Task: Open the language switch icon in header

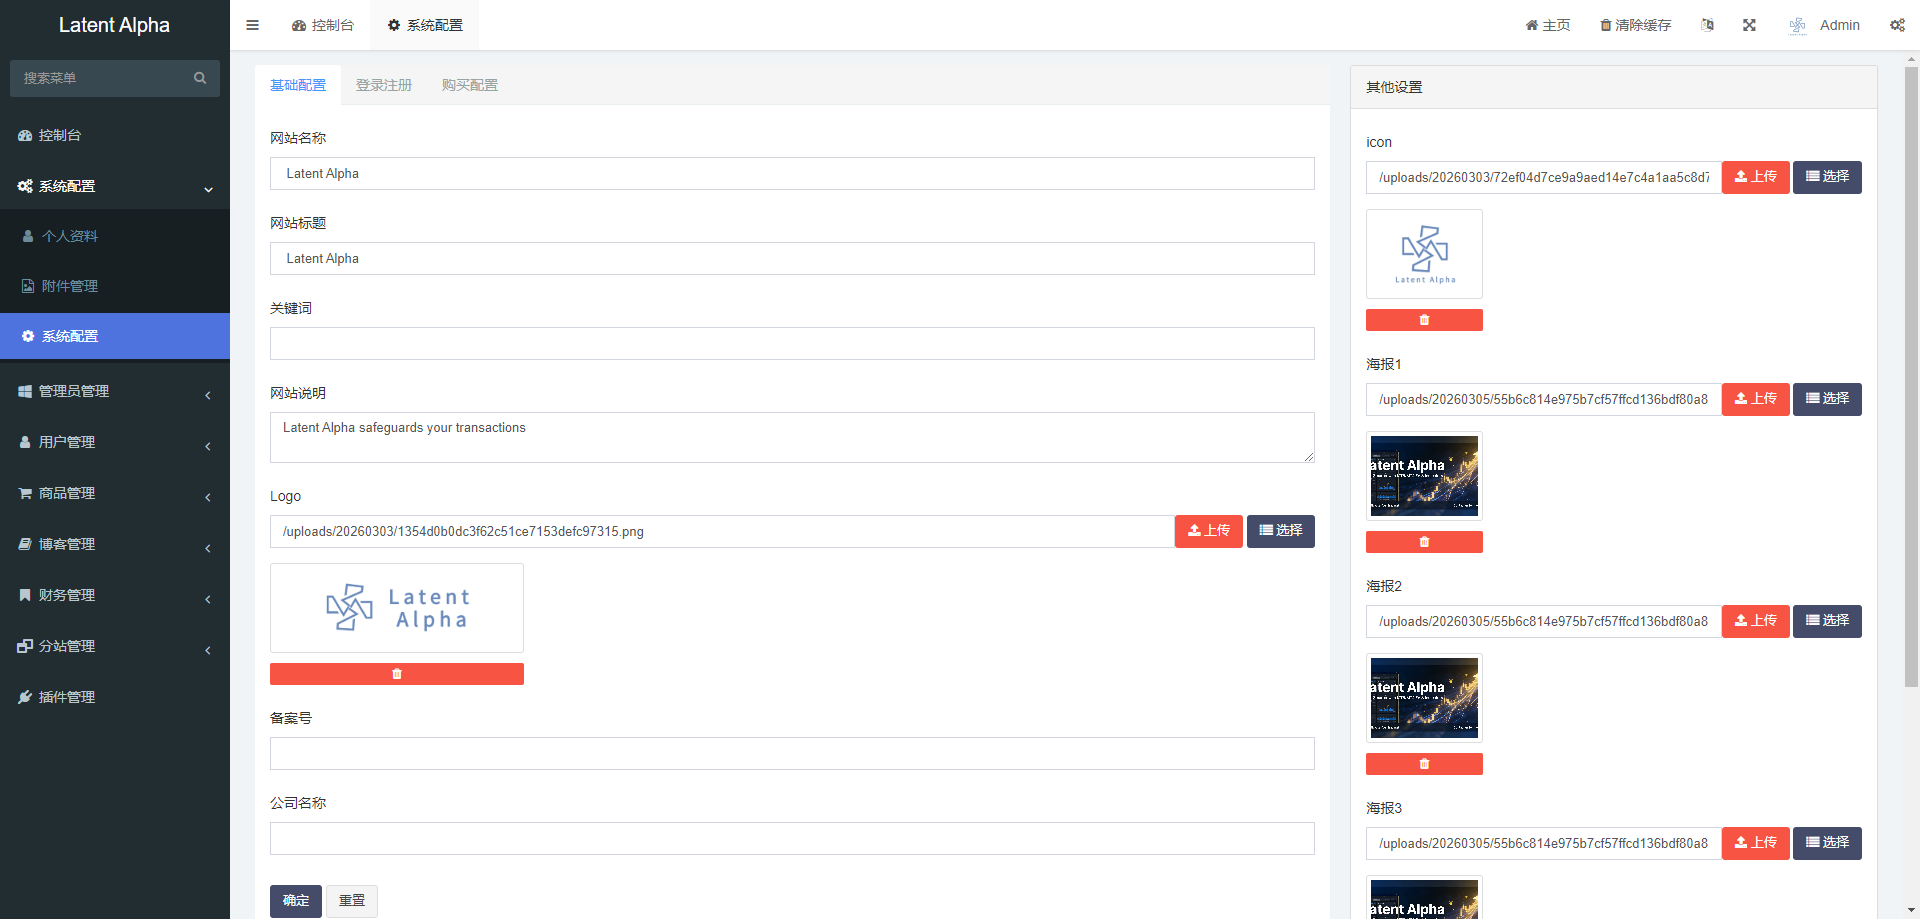Action: coord(1707,25)
